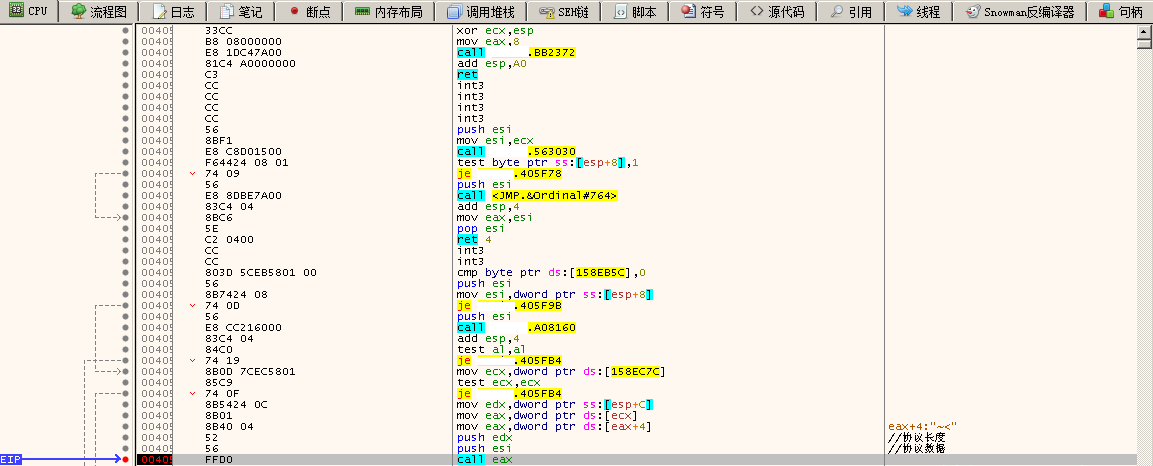Select 'cmp byte ptr ds:[158EB5C],0' instruction
Image resolution: width=1153 pixels, height=466 pixels.
tap(550, 273)
